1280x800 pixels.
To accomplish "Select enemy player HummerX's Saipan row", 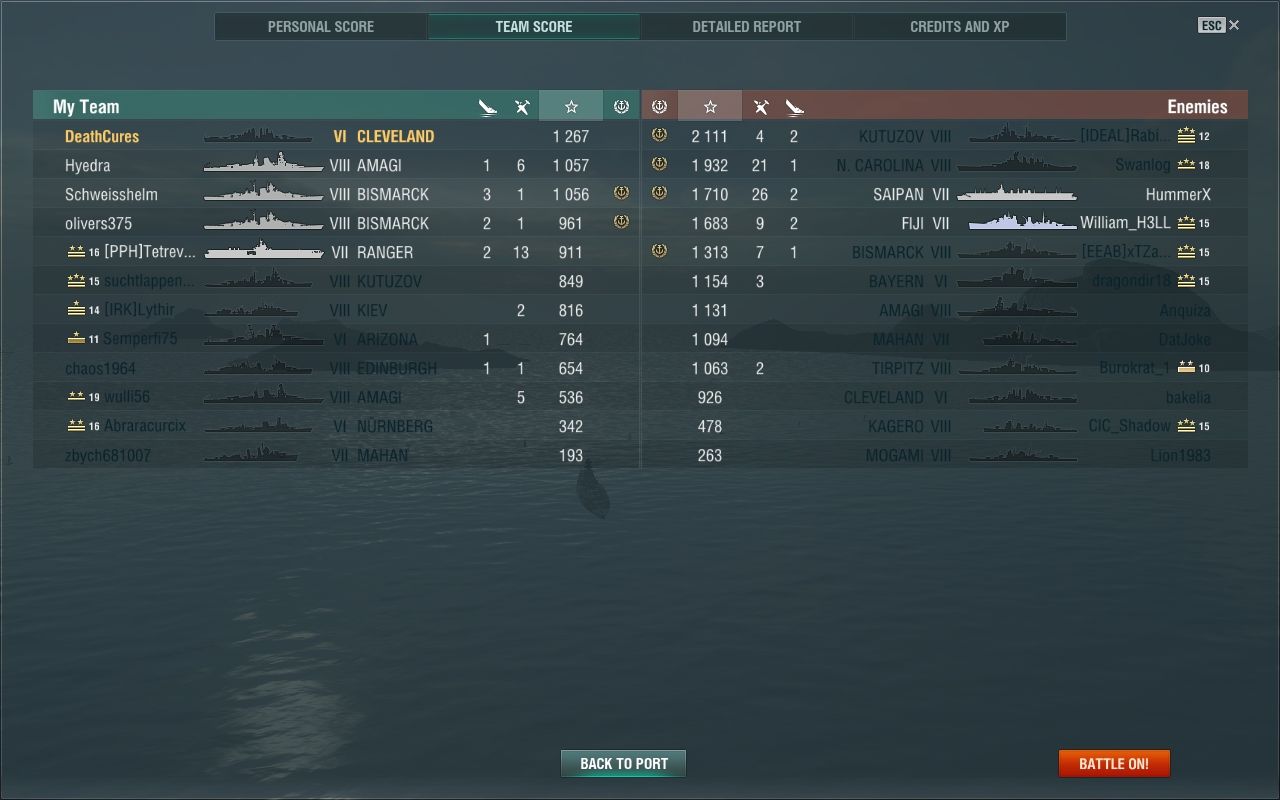I will click(945, 194).
